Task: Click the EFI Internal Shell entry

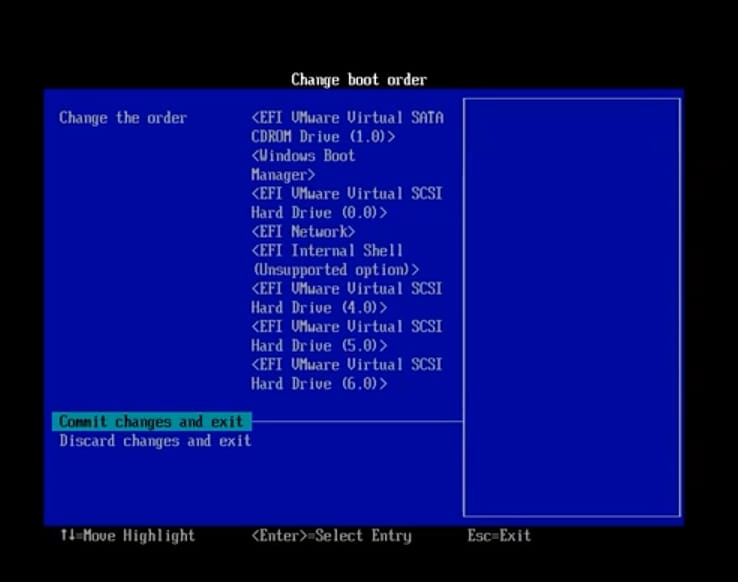Action: [335, 260]
